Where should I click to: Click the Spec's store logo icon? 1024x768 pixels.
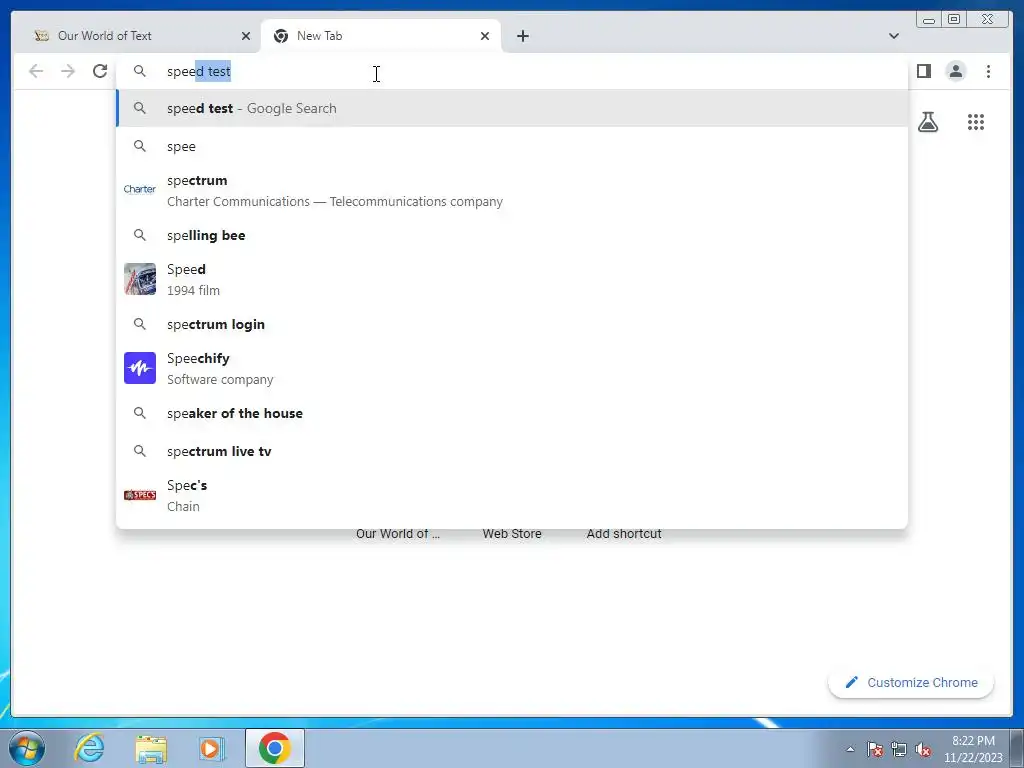click(x=140, y=495)
